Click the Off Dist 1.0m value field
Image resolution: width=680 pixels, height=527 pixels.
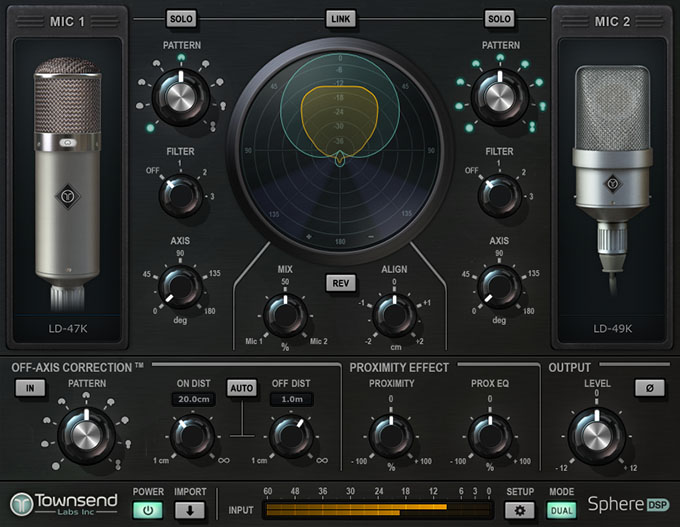(291, 398)
